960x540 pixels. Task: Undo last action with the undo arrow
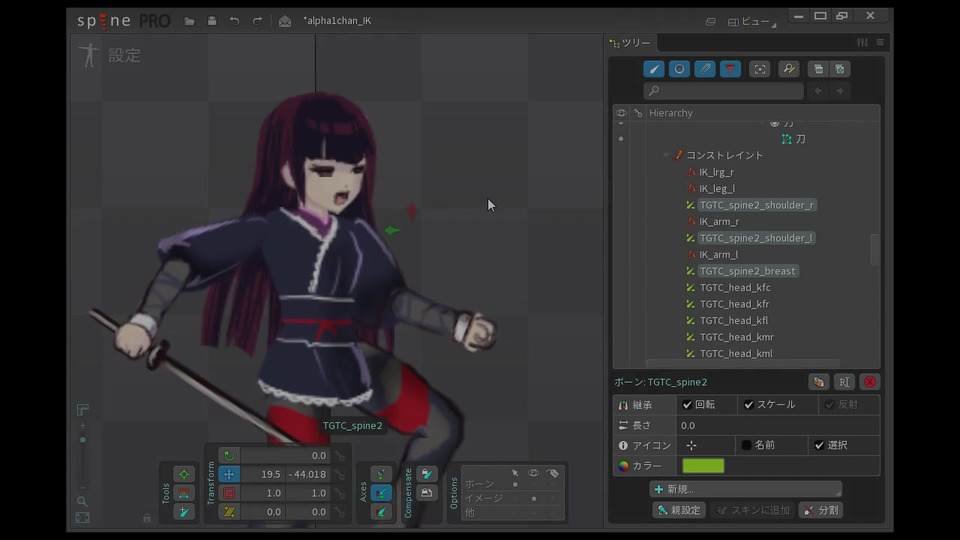[x=234, y=21]
